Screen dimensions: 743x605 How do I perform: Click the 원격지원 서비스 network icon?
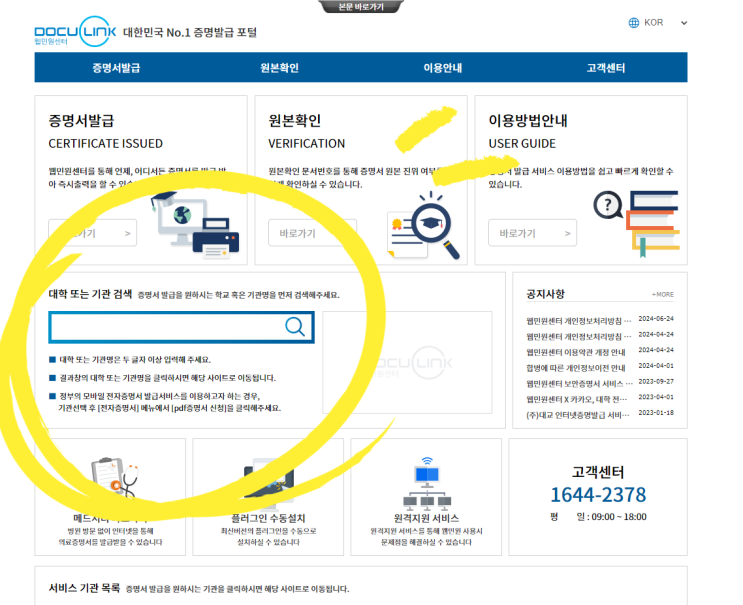click(x=427, y=482)
